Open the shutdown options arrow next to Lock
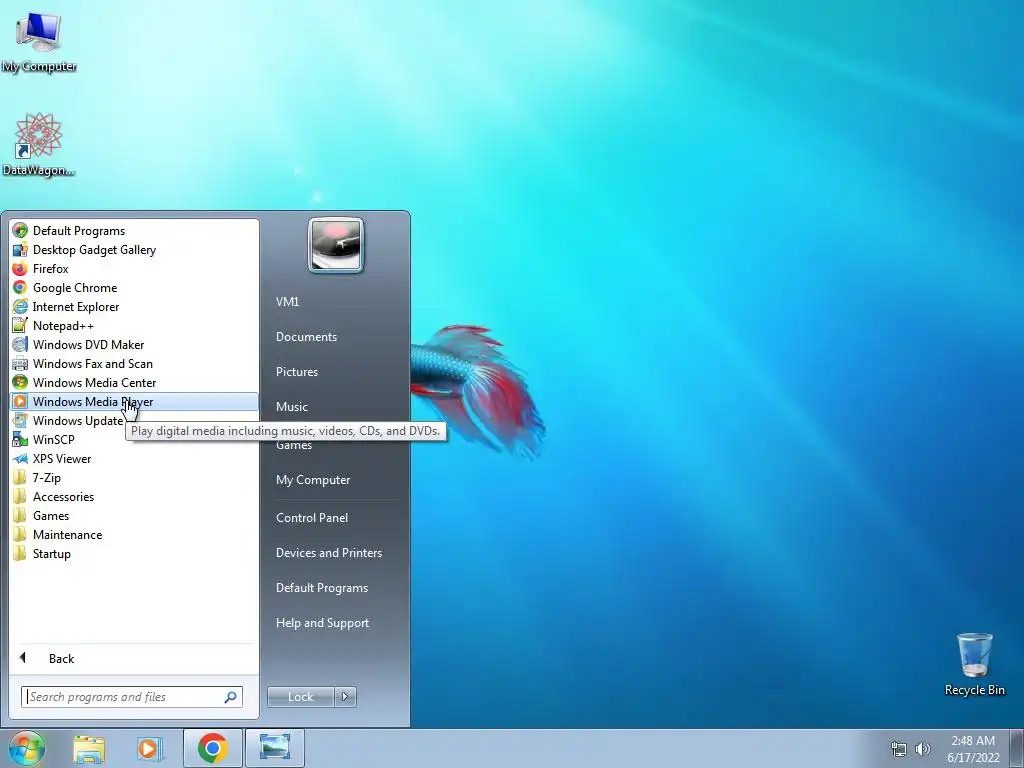This screenshot has width=1024, height=768. [x=345, y=697]
